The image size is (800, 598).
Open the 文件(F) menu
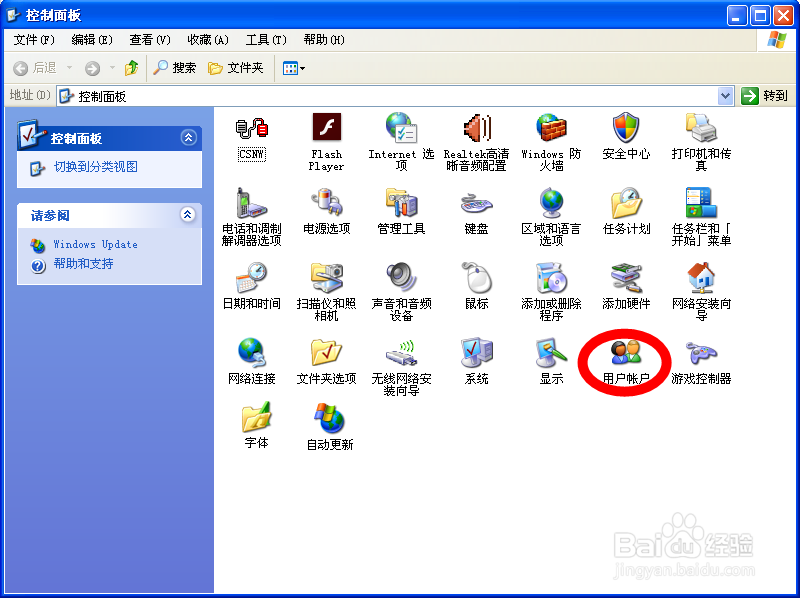point(34,40)
